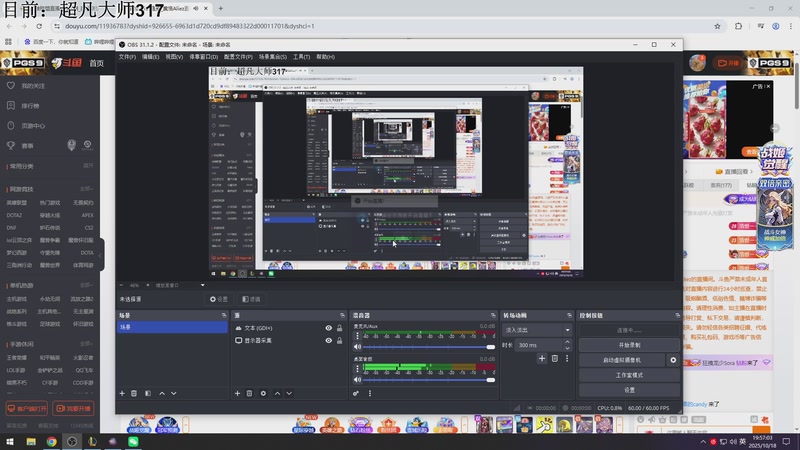Delete the selected scene via trash icon
800x450 pixels.
(x=134, y=393)
